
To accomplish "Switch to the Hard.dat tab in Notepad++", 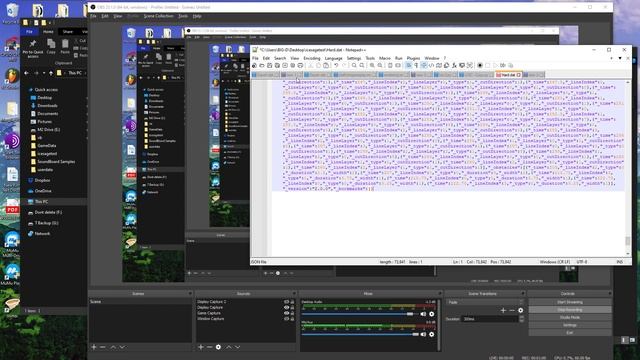I will tap(508, 75).
